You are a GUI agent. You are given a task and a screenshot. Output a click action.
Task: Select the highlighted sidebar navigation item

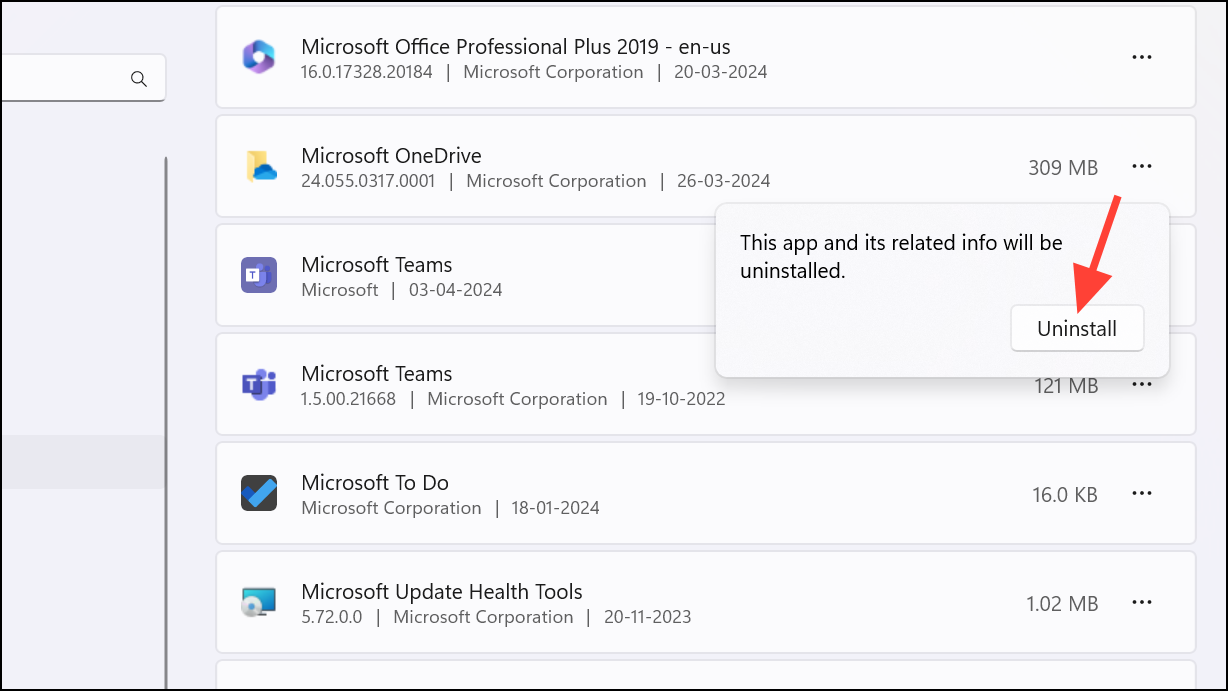pos(80,462)
